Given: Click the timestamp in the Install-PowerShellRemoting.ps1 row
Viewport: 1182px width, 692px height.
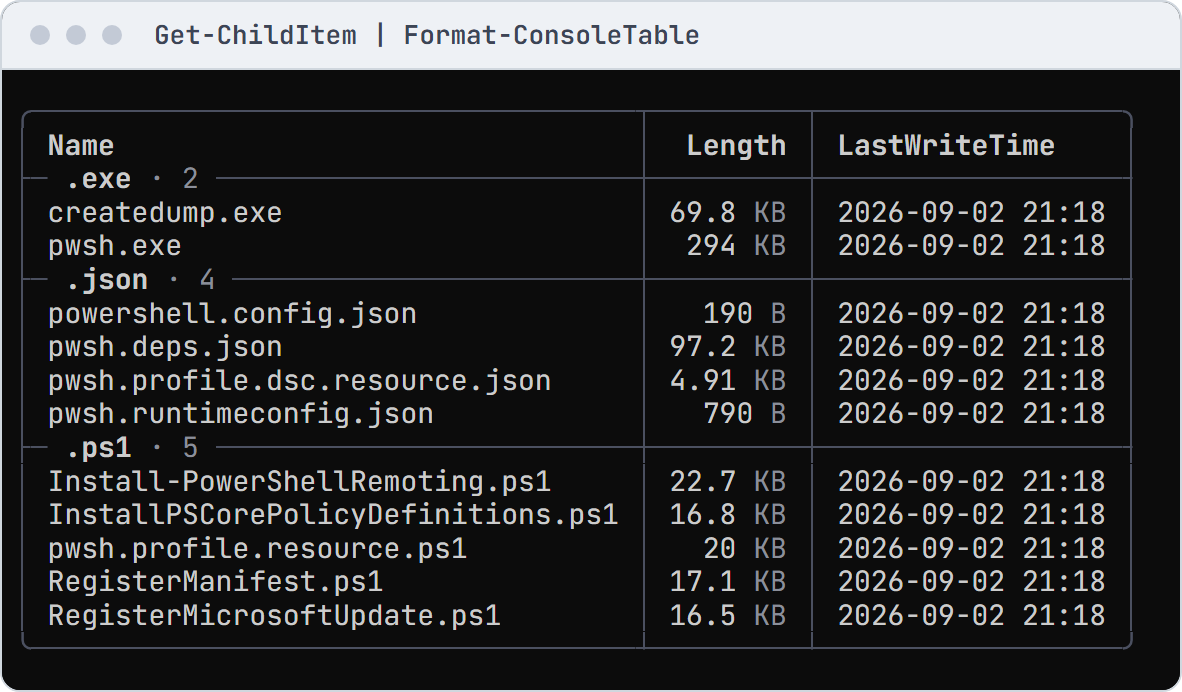Looking at the screenshot, I should click(x=972, y=481).
